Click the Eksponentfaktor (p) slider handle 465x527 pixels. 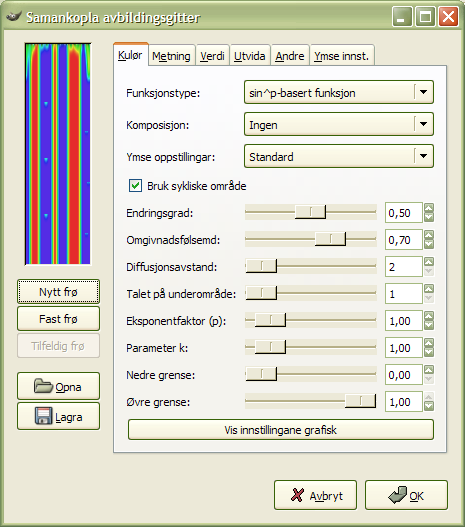[270, 320]
